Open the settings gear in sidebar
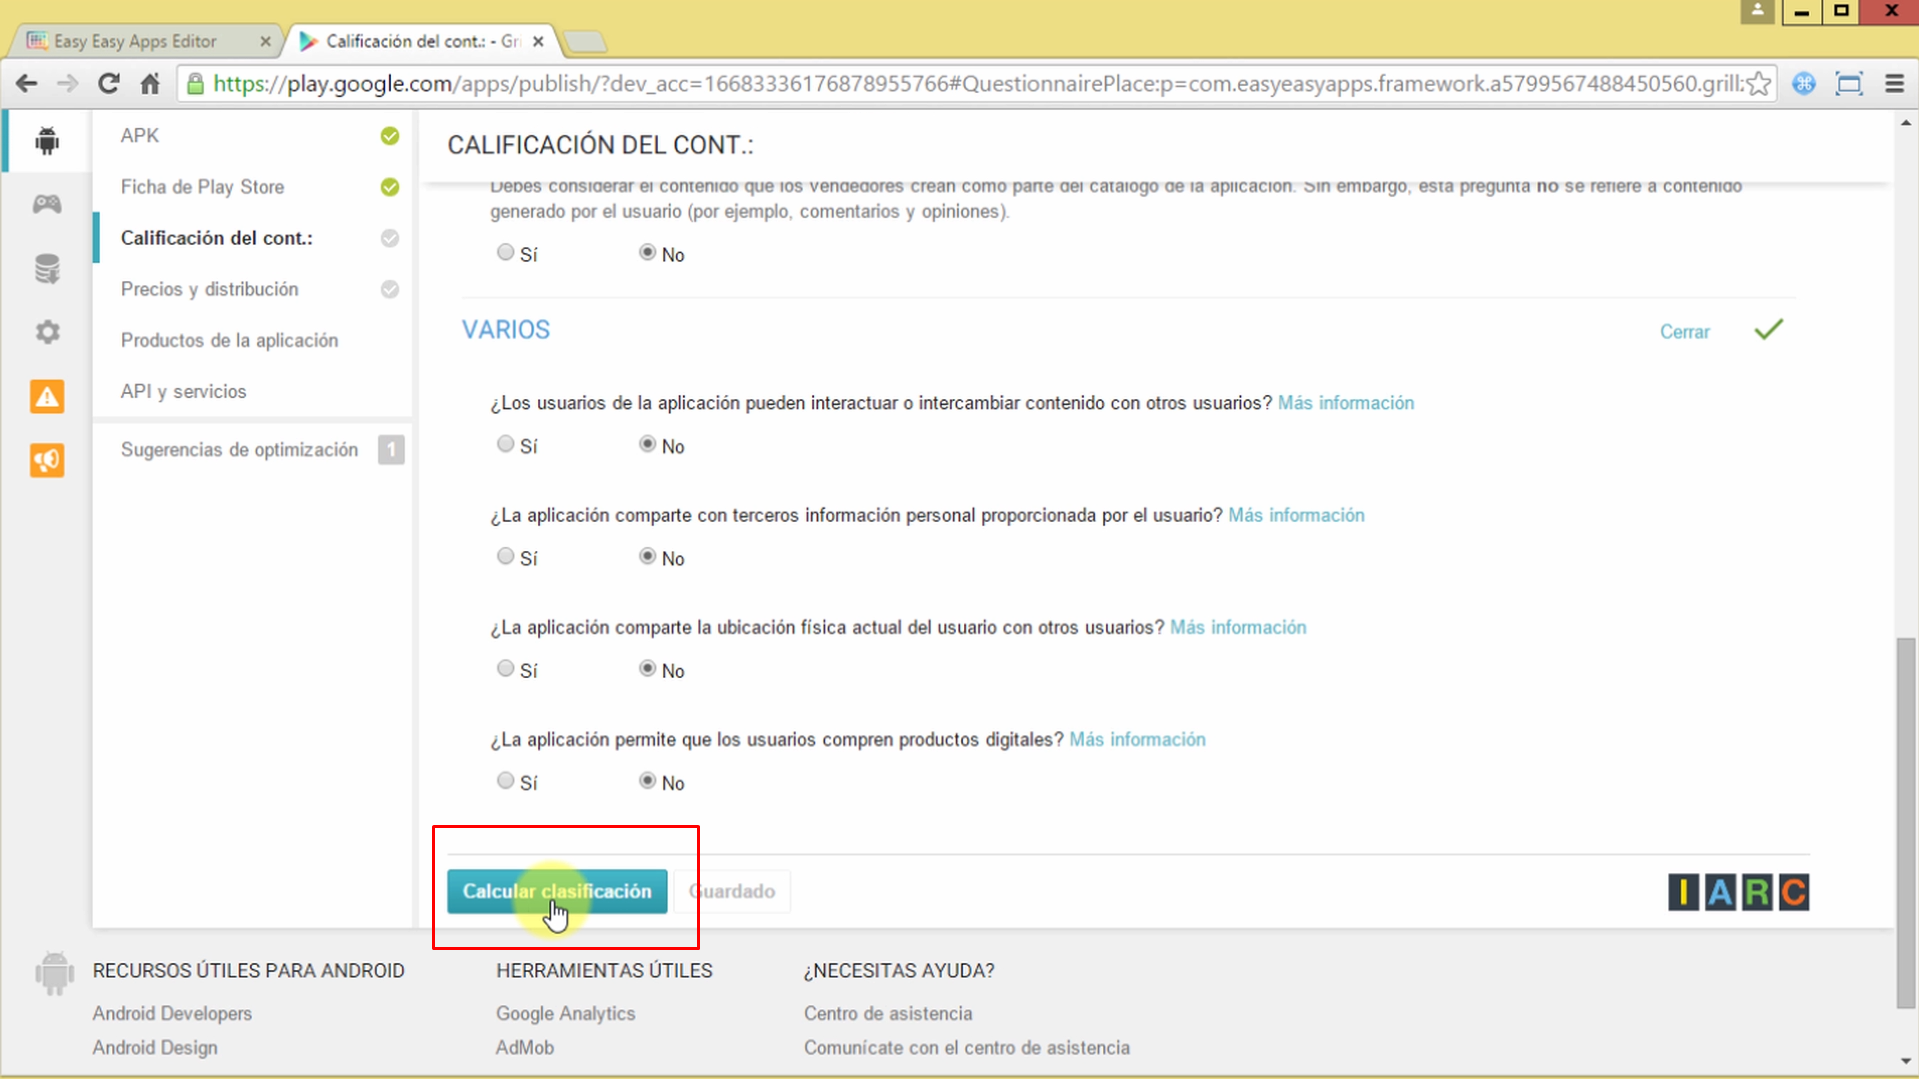The image size is (1919, 1079). [x=46, y=332]
